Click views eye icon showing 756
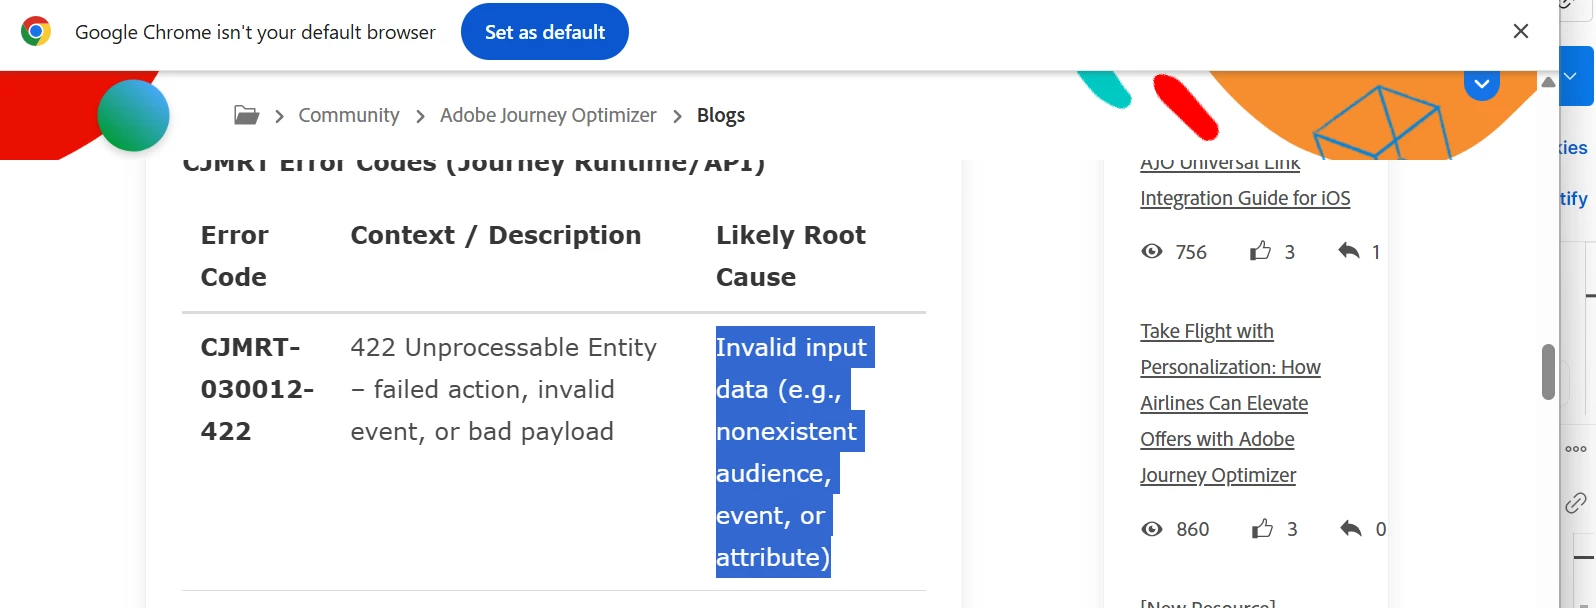Viewport: 1596px width, 608px height. pyautogui.click(x=1152, y=251)
